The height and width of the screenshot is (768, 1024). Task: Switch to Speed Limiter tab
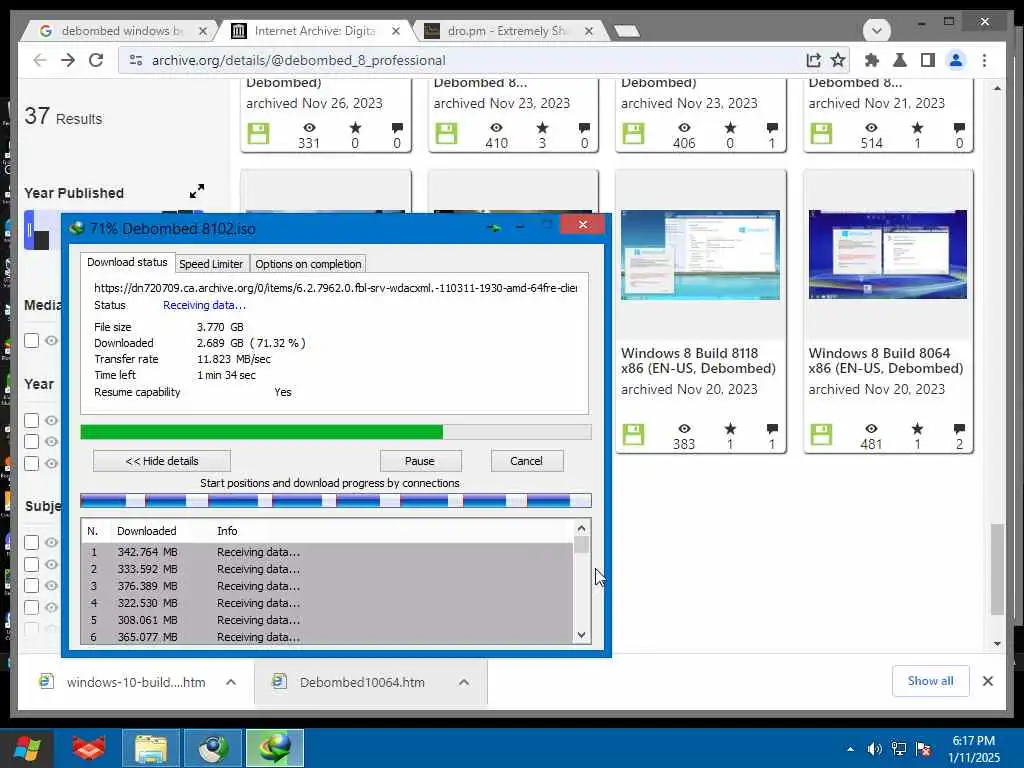pyautogui.click(x=211, y=264)
